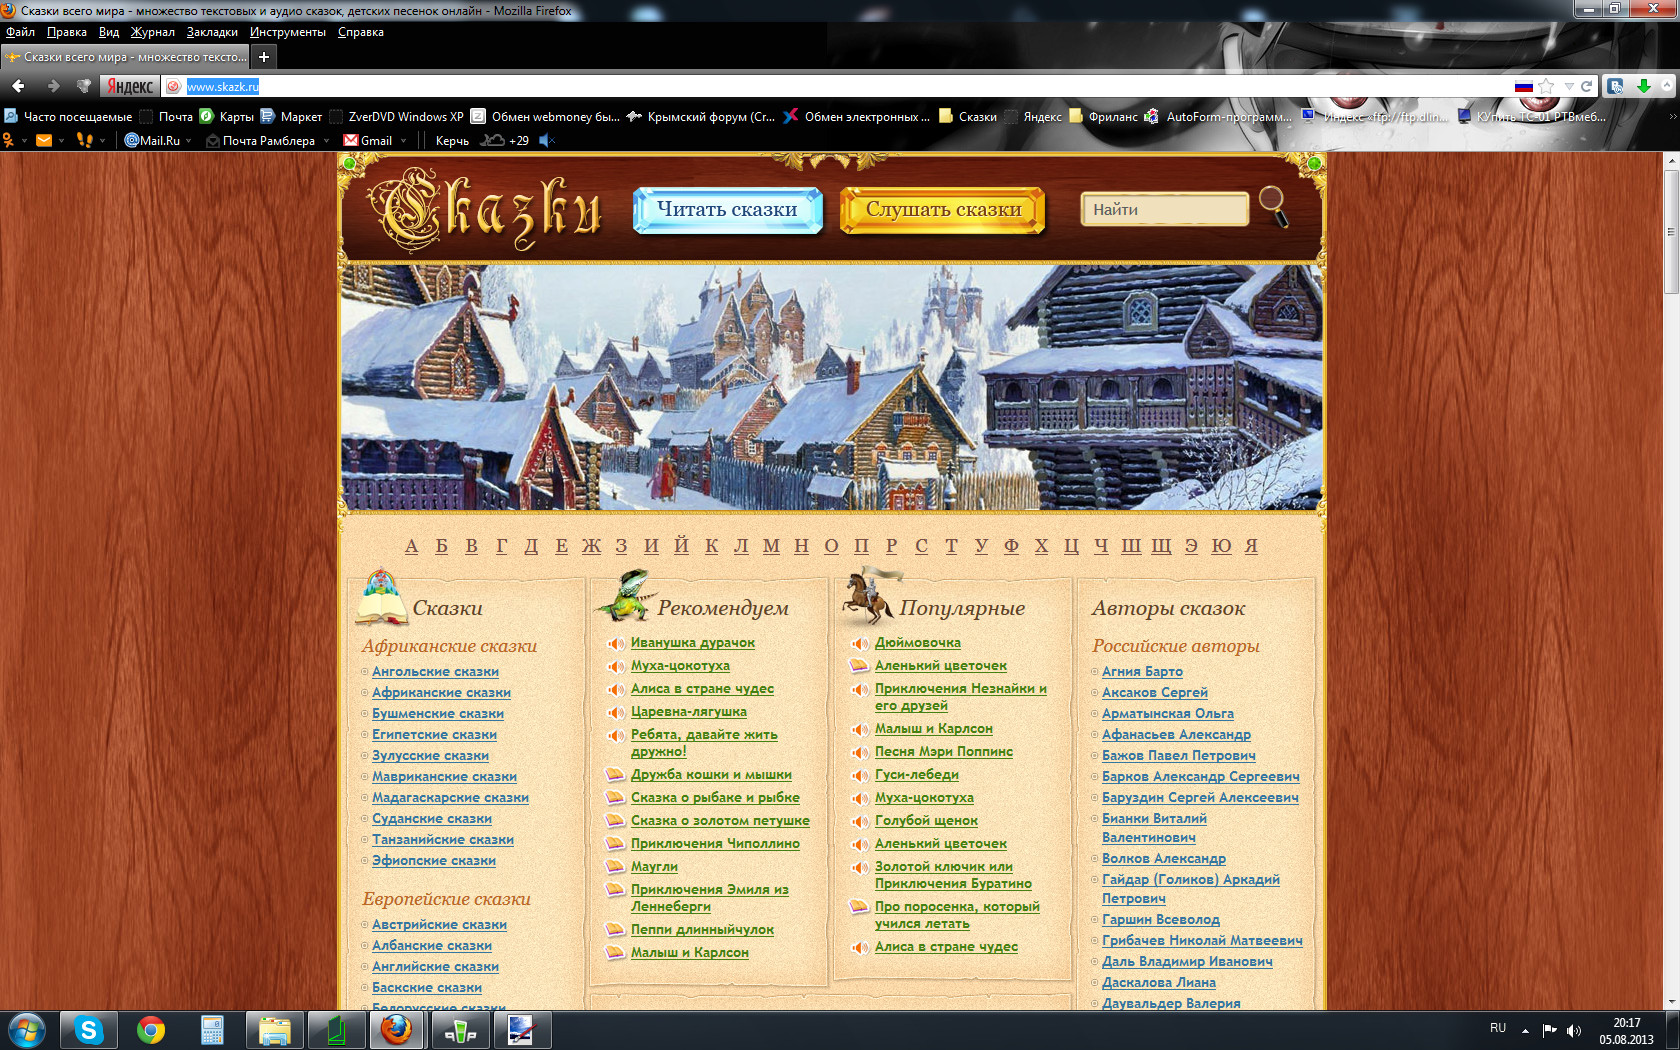This screenshot has height=1050, width=1680.
Task: Open the Справка menu
Action: click(x=361, y=32)
